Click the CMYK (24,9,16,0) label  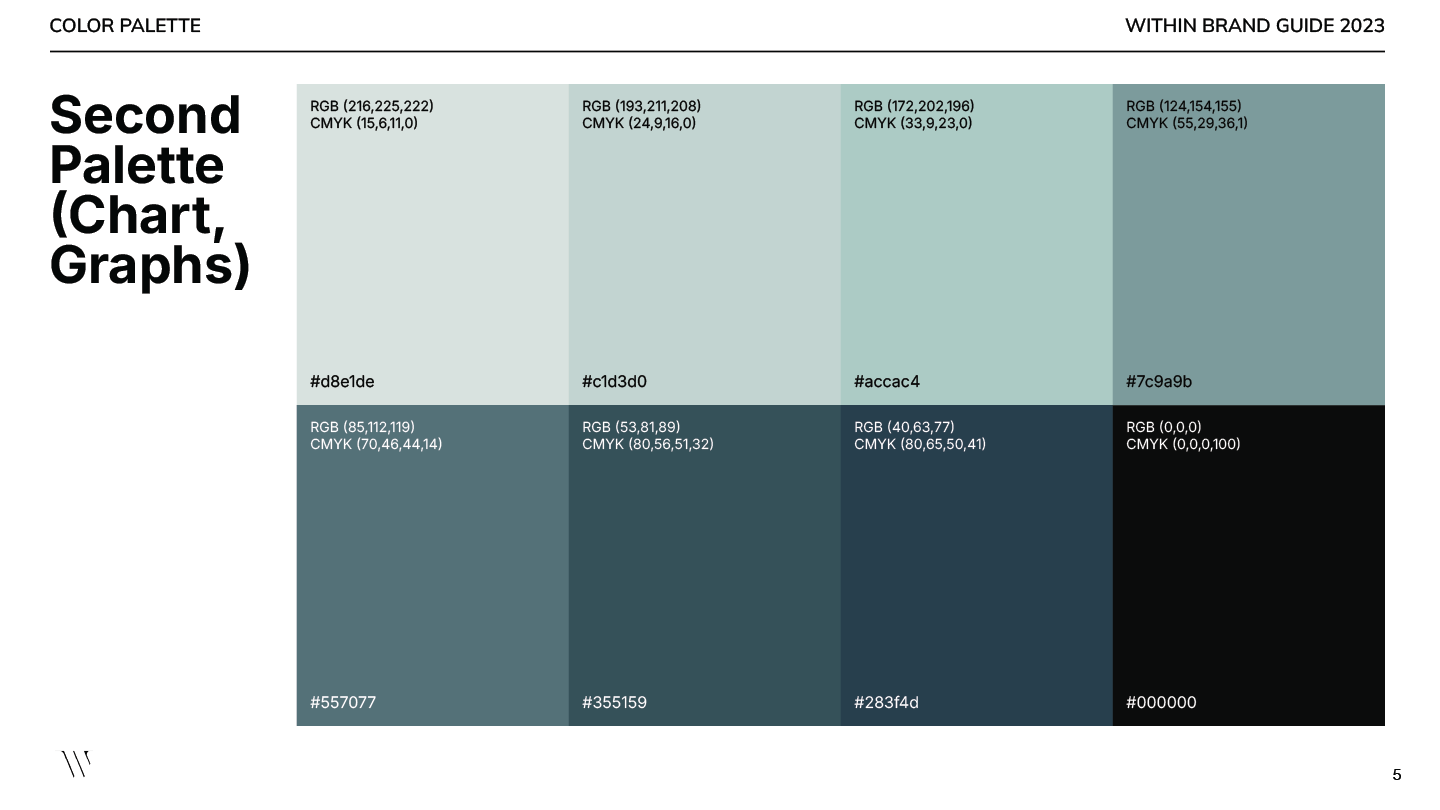click(x=639, y=123)
